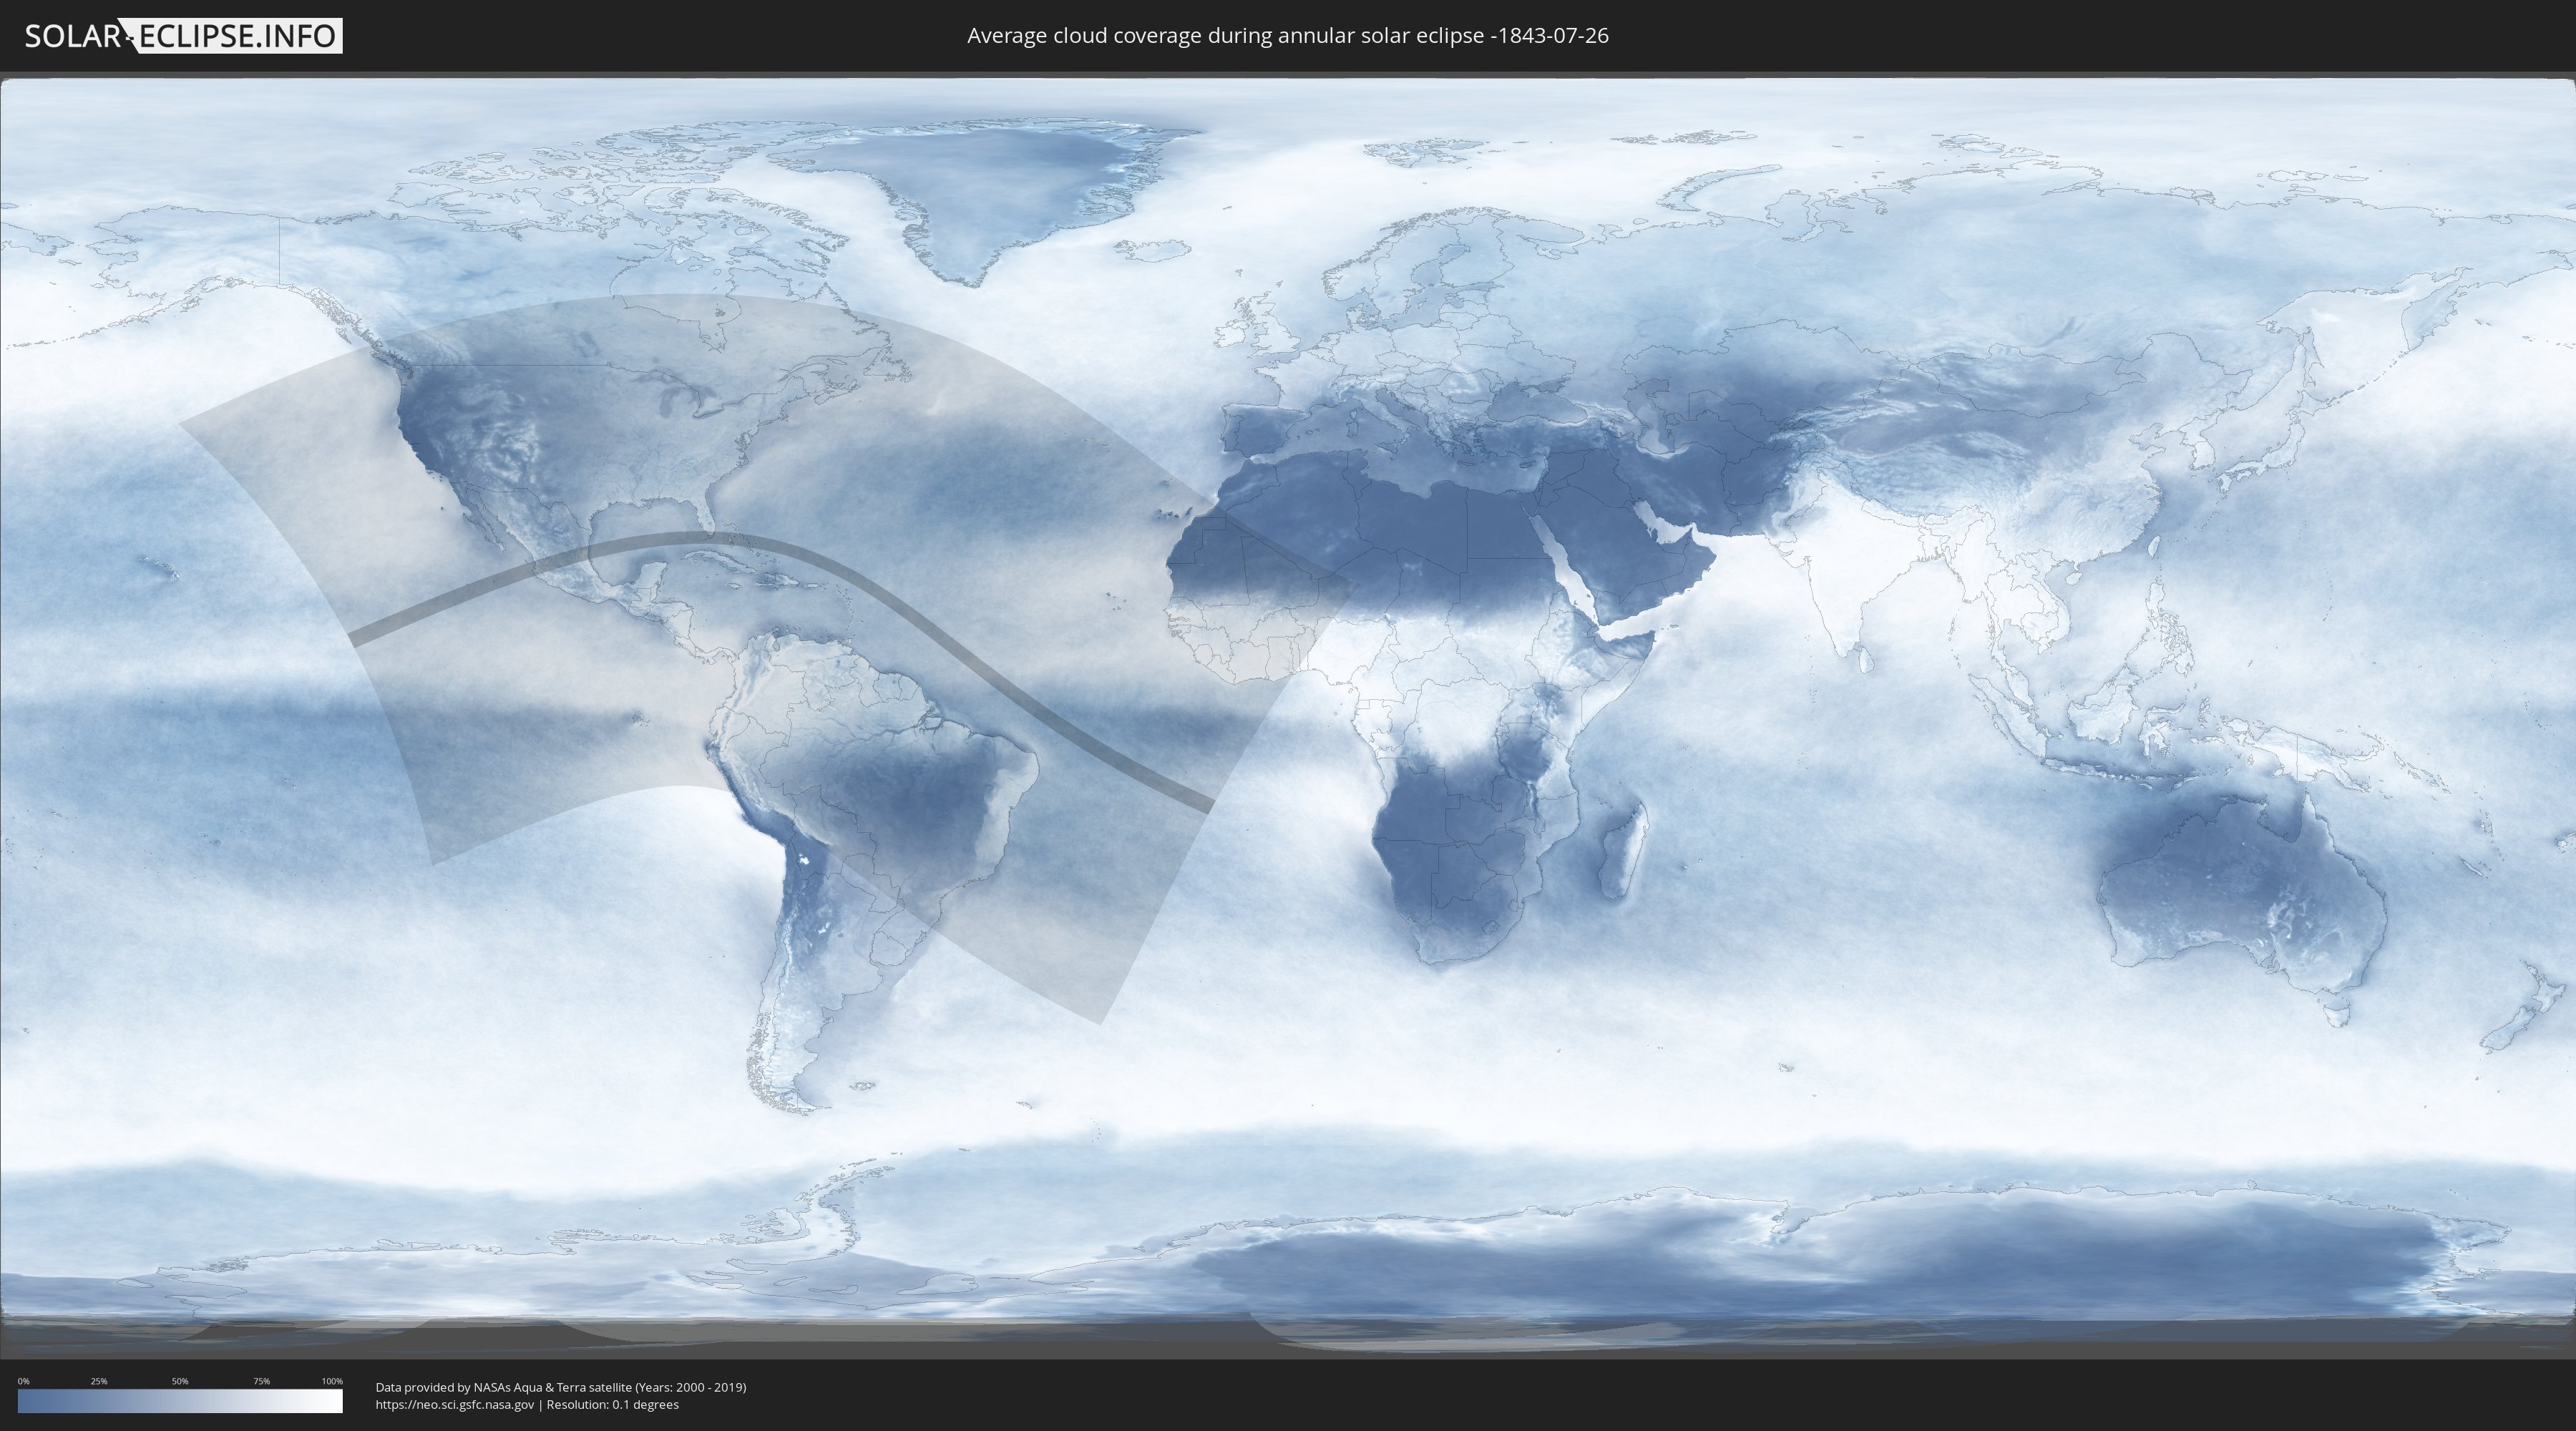
Task: Click the cloud coverage color gradient legend bar
Action: click(180, 1401)
